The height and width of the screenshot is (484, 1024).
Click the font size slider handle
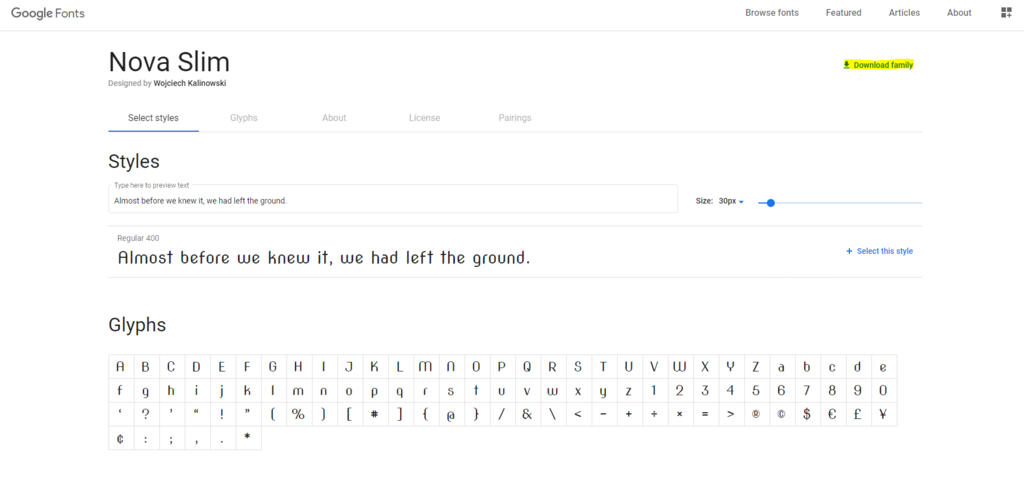click(771, 203)
